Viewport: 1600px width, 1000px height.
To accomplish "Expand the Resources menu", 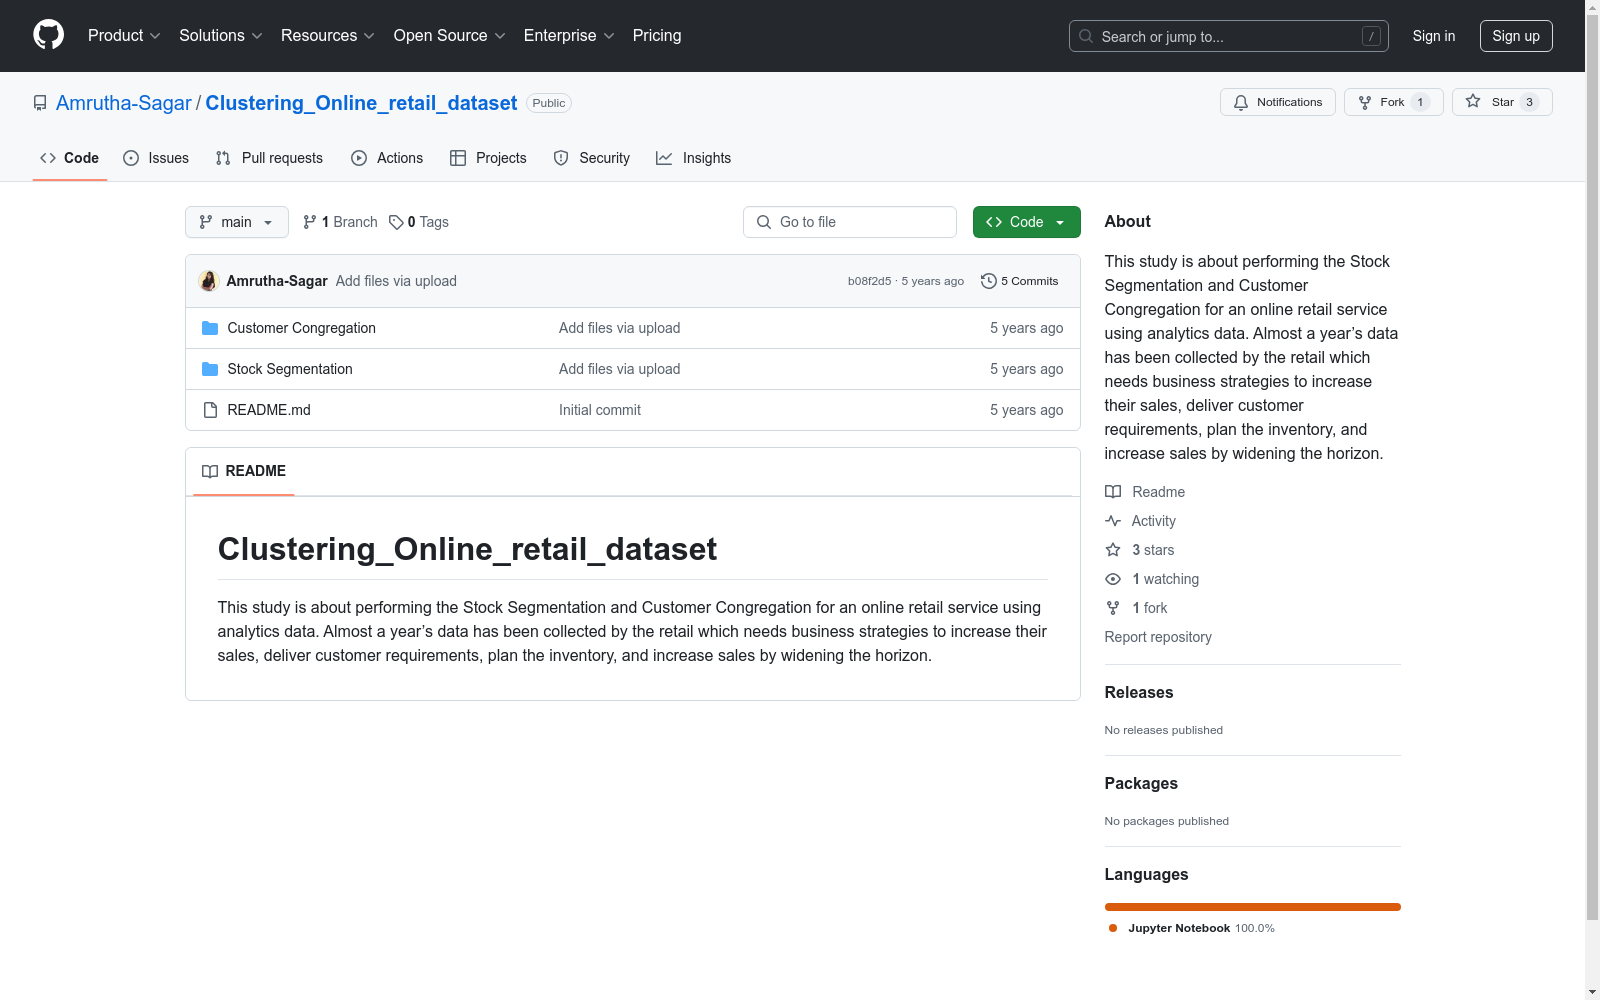I will click(x=328, y=35).
